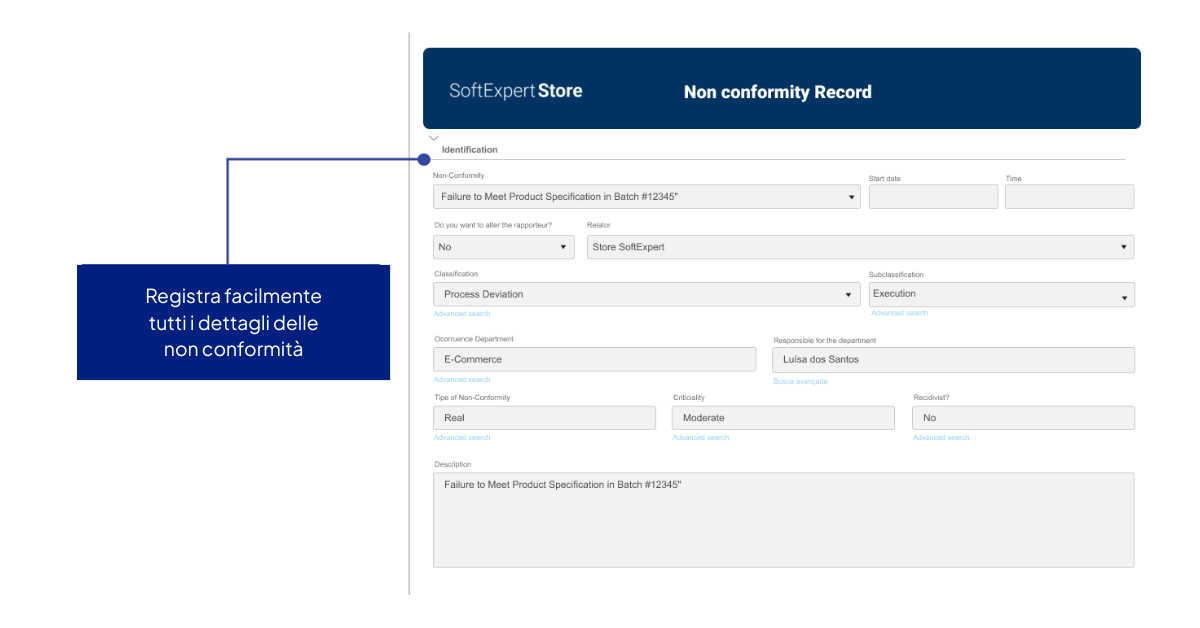
Task: Click Advanced search below Subclassification
Action: [899, 313]
